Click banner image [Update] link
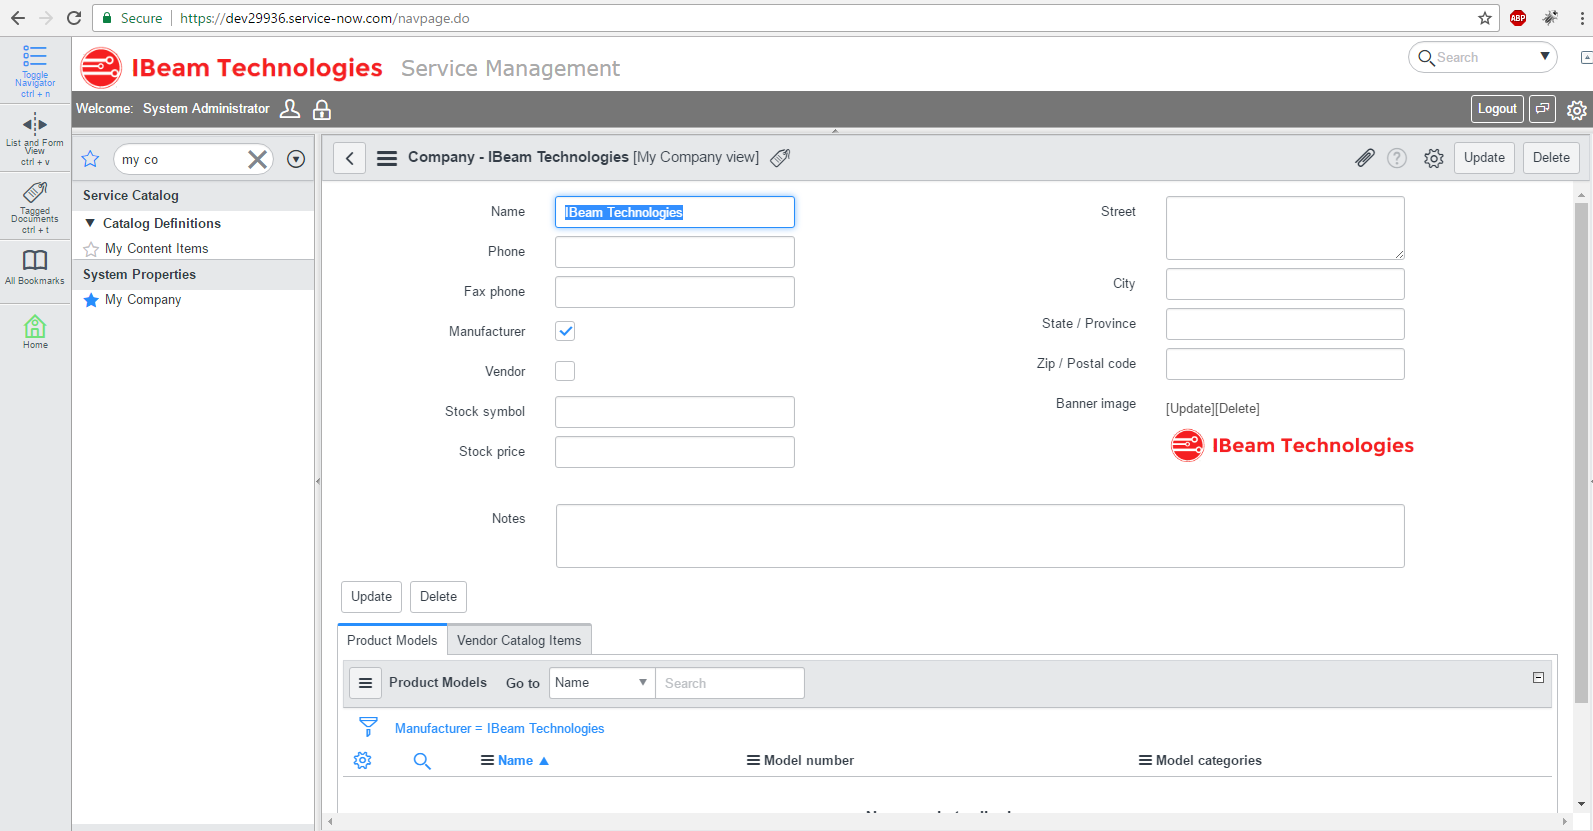The image size is (1593, 831). (x=1190, y=409)
